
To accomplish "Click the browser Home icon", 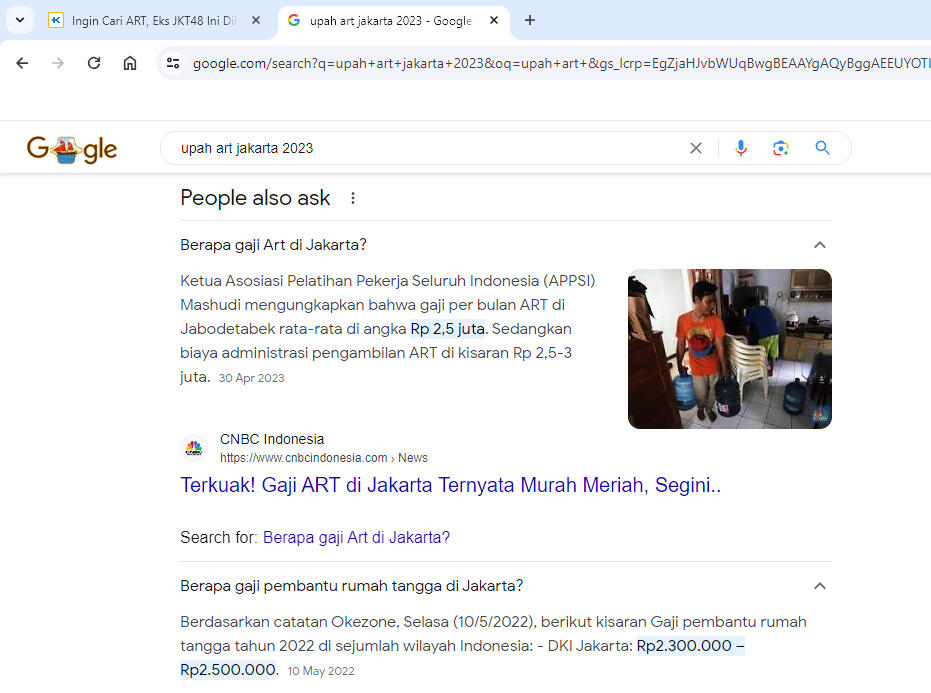I will pyautogui.click(x=130, y=61).
